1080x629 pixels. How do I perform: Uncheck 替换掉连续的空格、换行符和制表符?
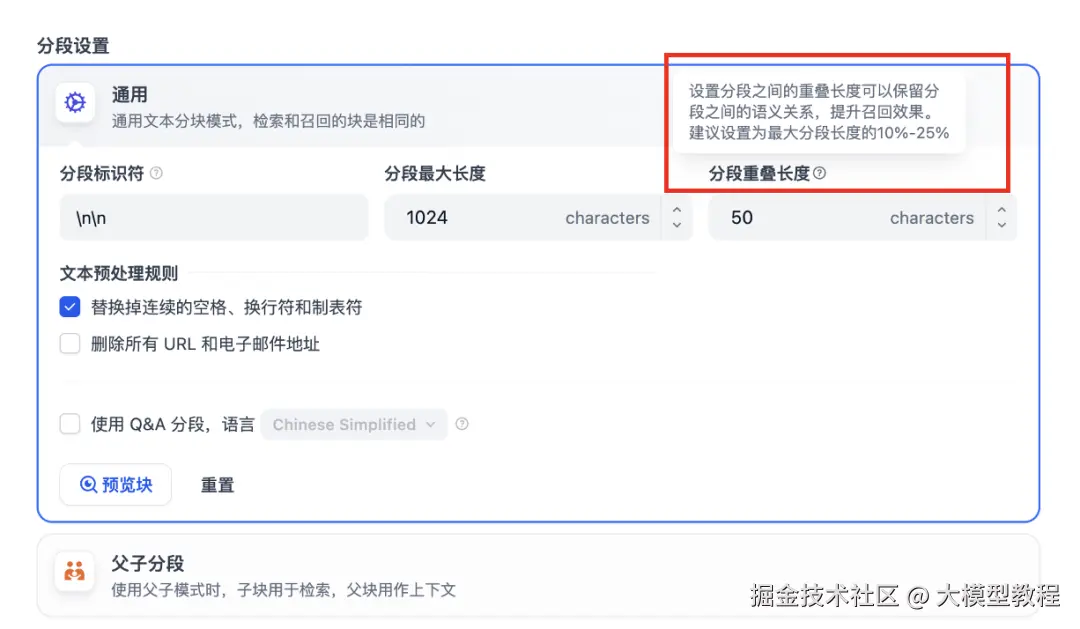click(x=70, y=307)
